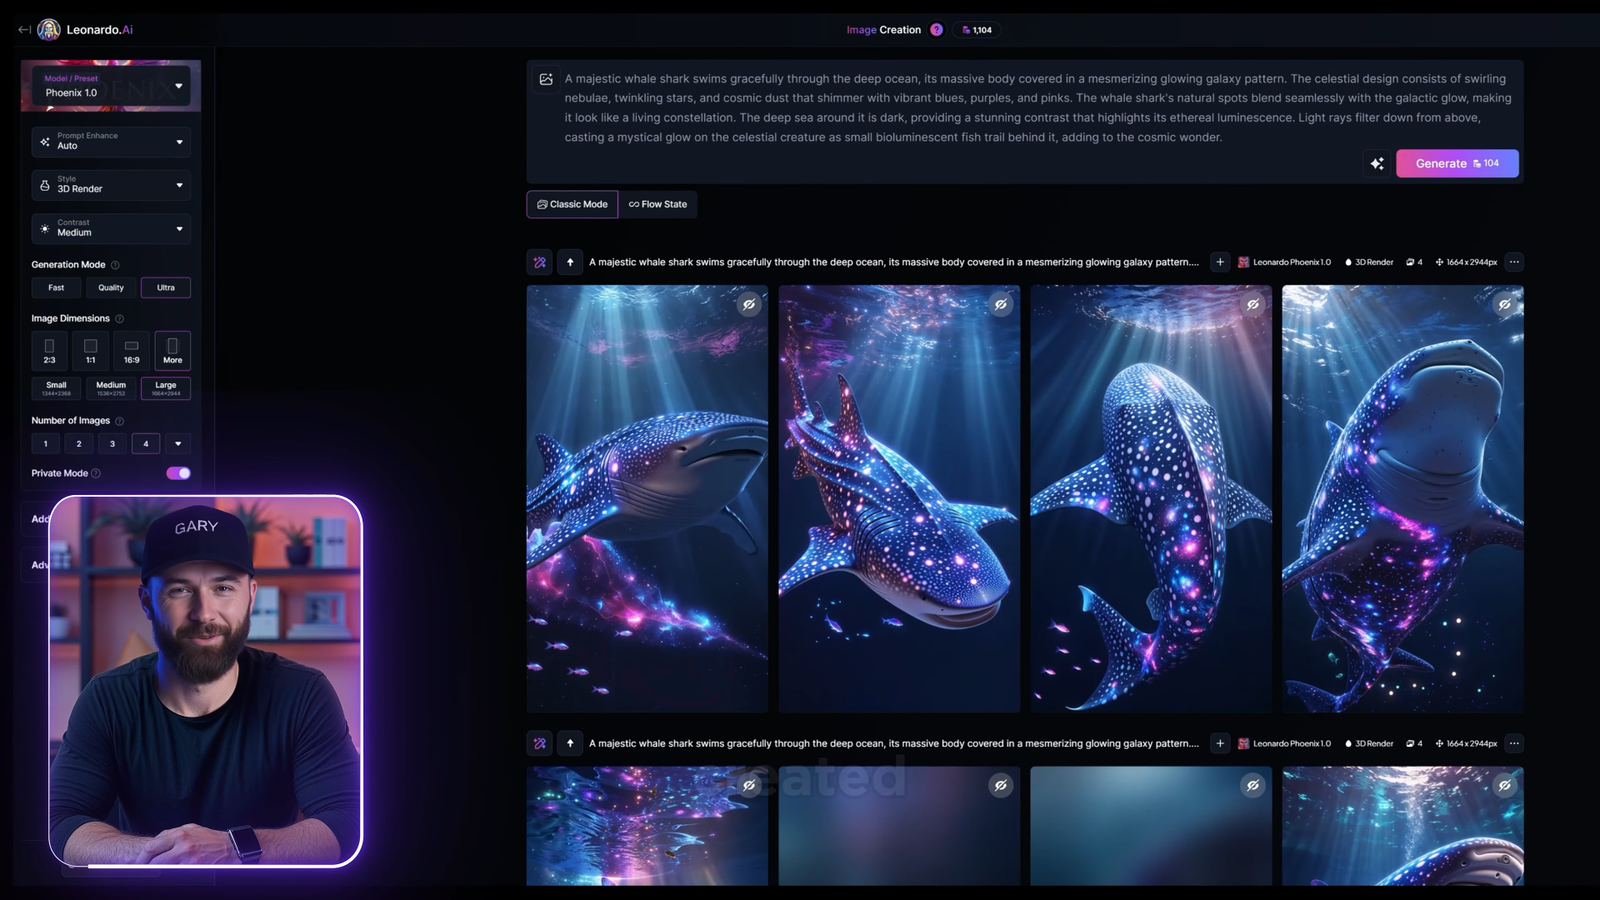This screenshot has height=900, width=1600.
Task: Select Quality generation mode
Action: pyautogui.click(x=111, y=288)
